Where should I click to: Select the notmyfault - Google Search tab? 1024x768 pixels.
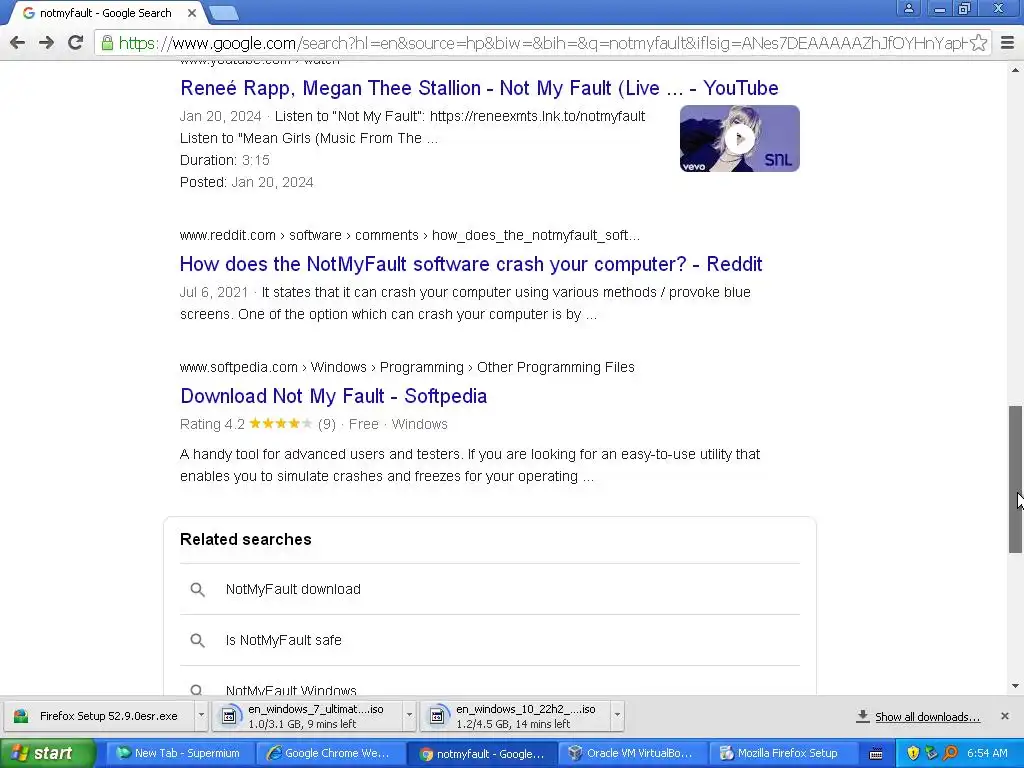[x=105, y=13]
